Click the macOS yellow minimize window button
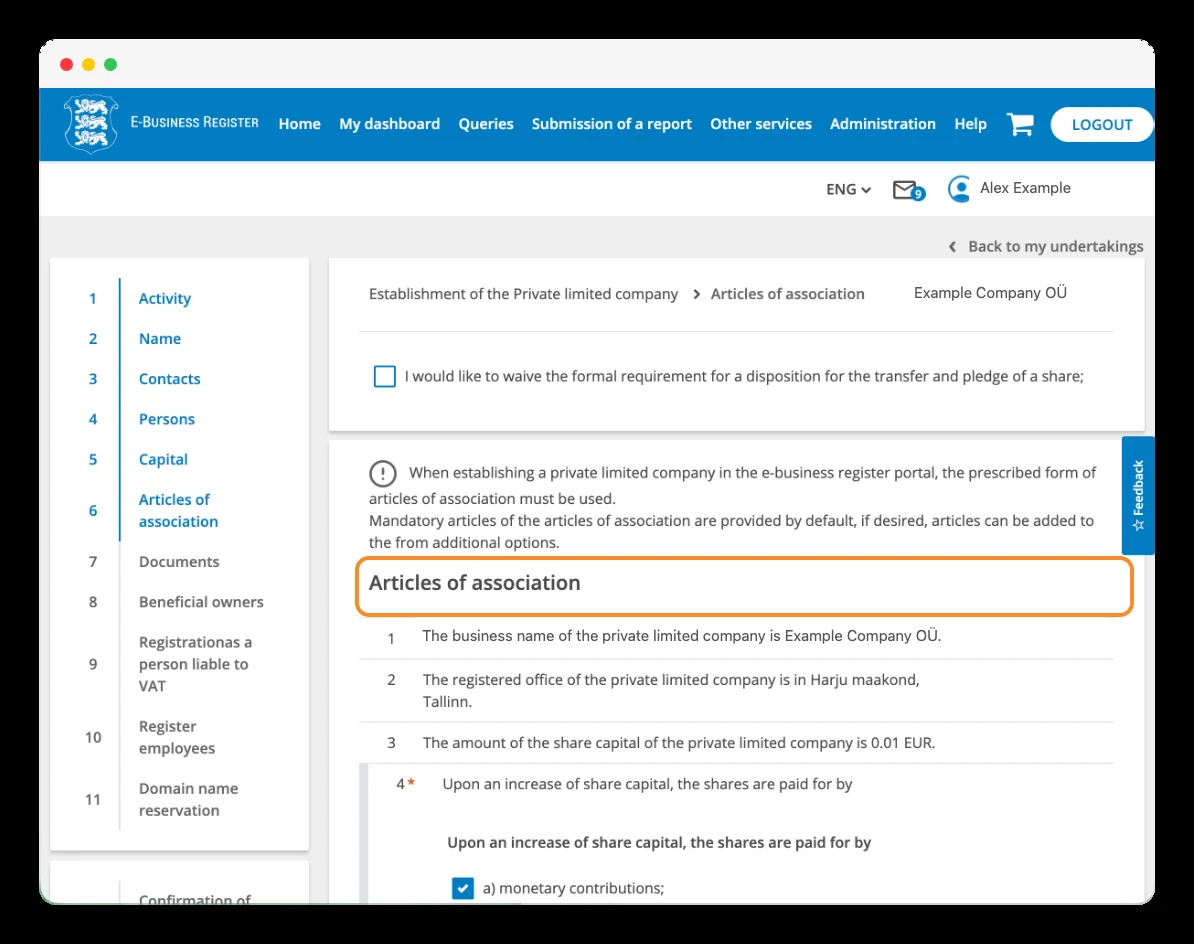 click(88, 65)
